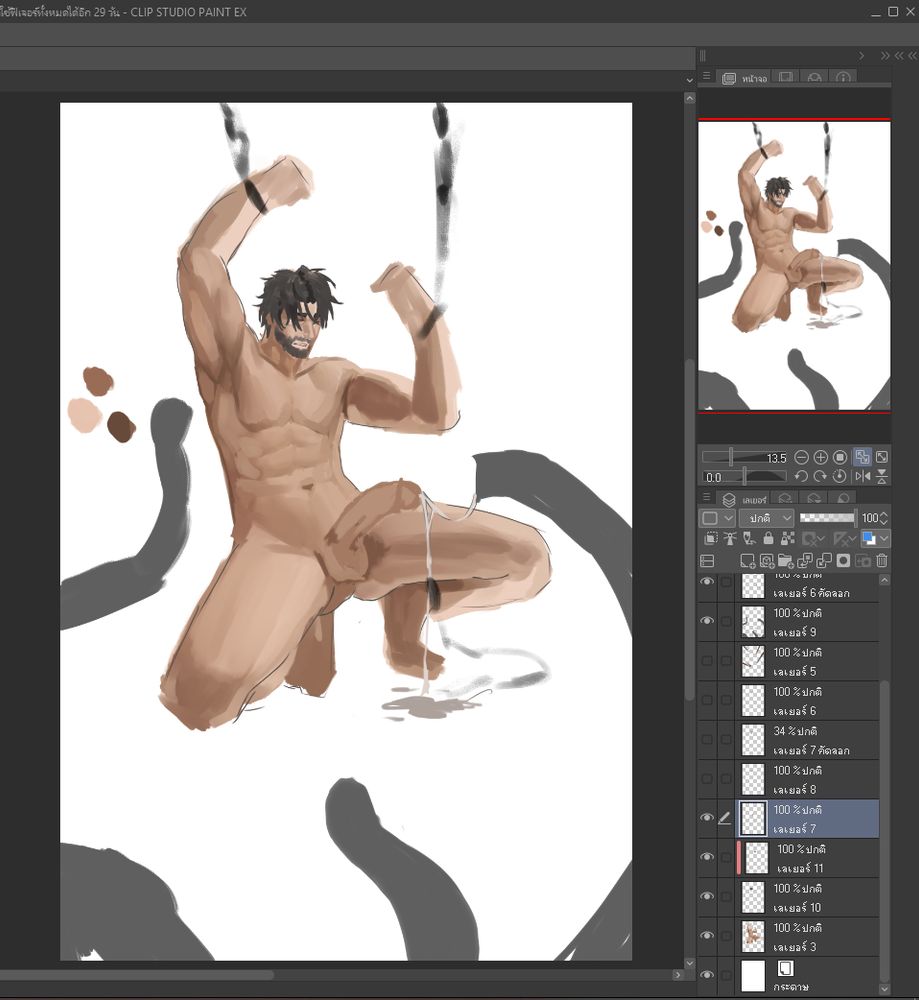Viewport: 919px width, 1000px height.
Task: Collapse the palette dock with double-right chevron
Action: [x=885, y=56]
